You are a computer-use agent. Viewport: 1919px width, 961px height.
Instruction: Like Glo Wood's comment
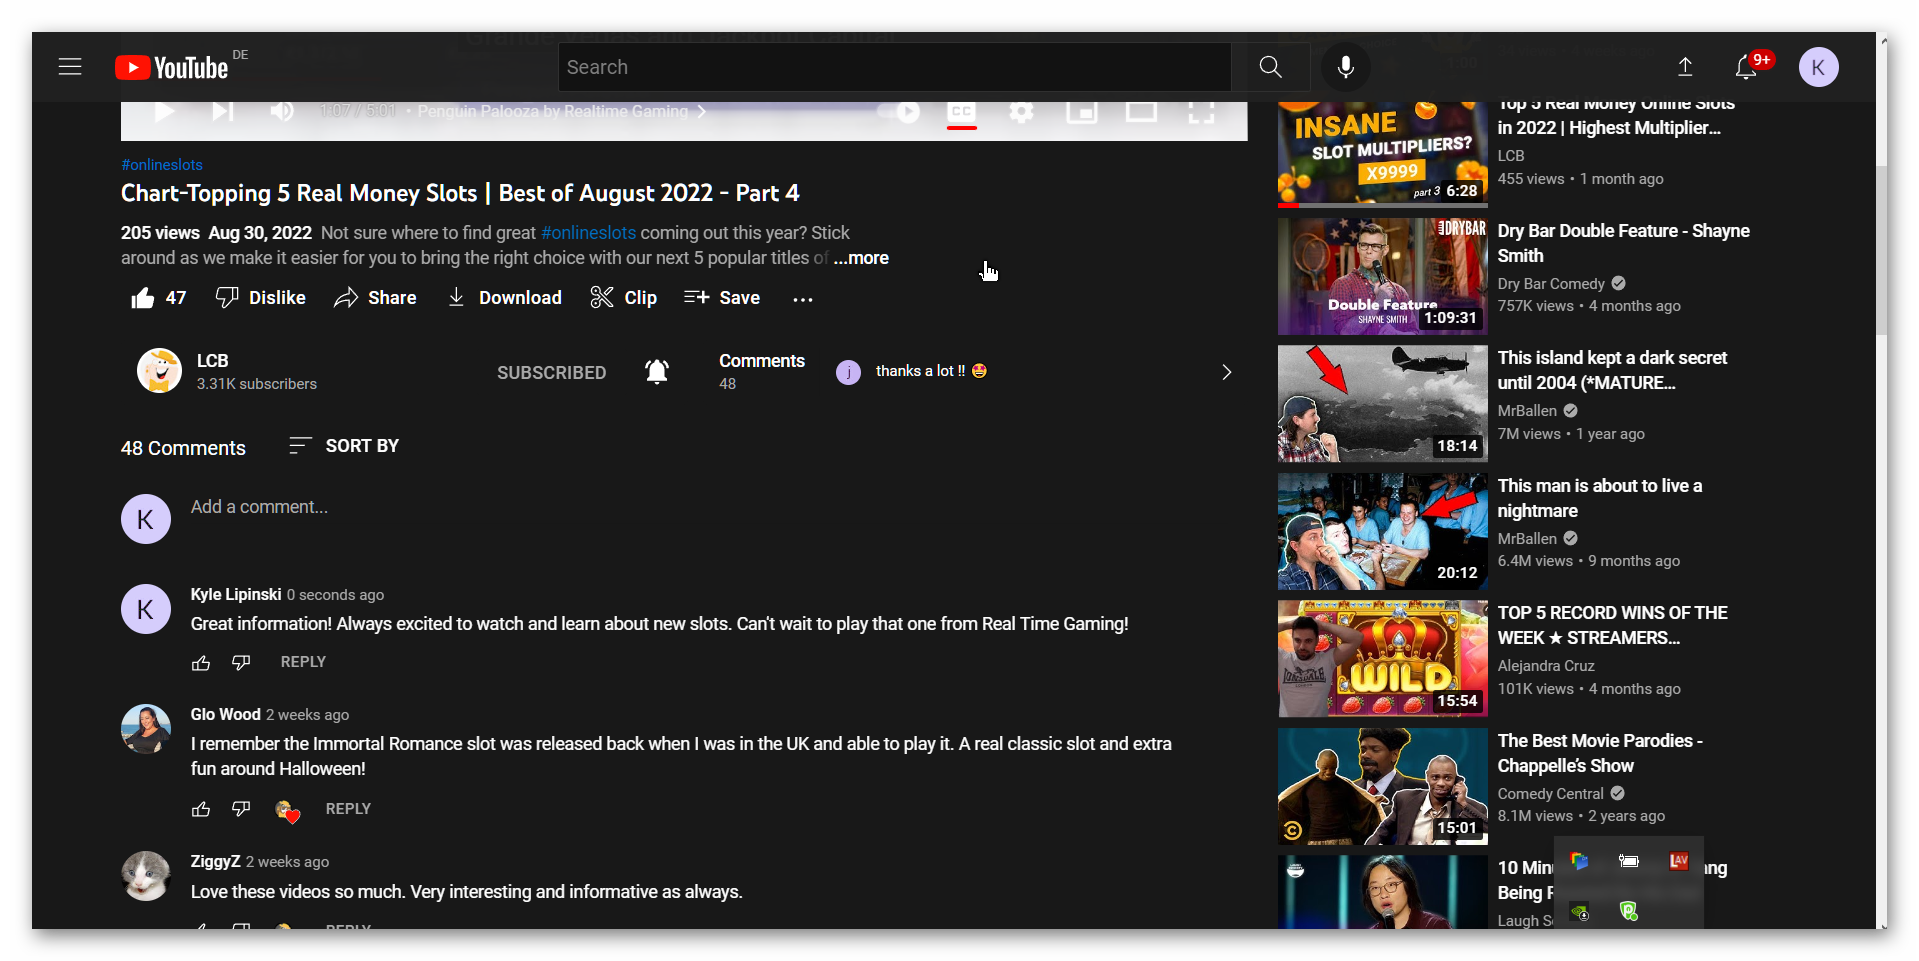click(201, 809)
